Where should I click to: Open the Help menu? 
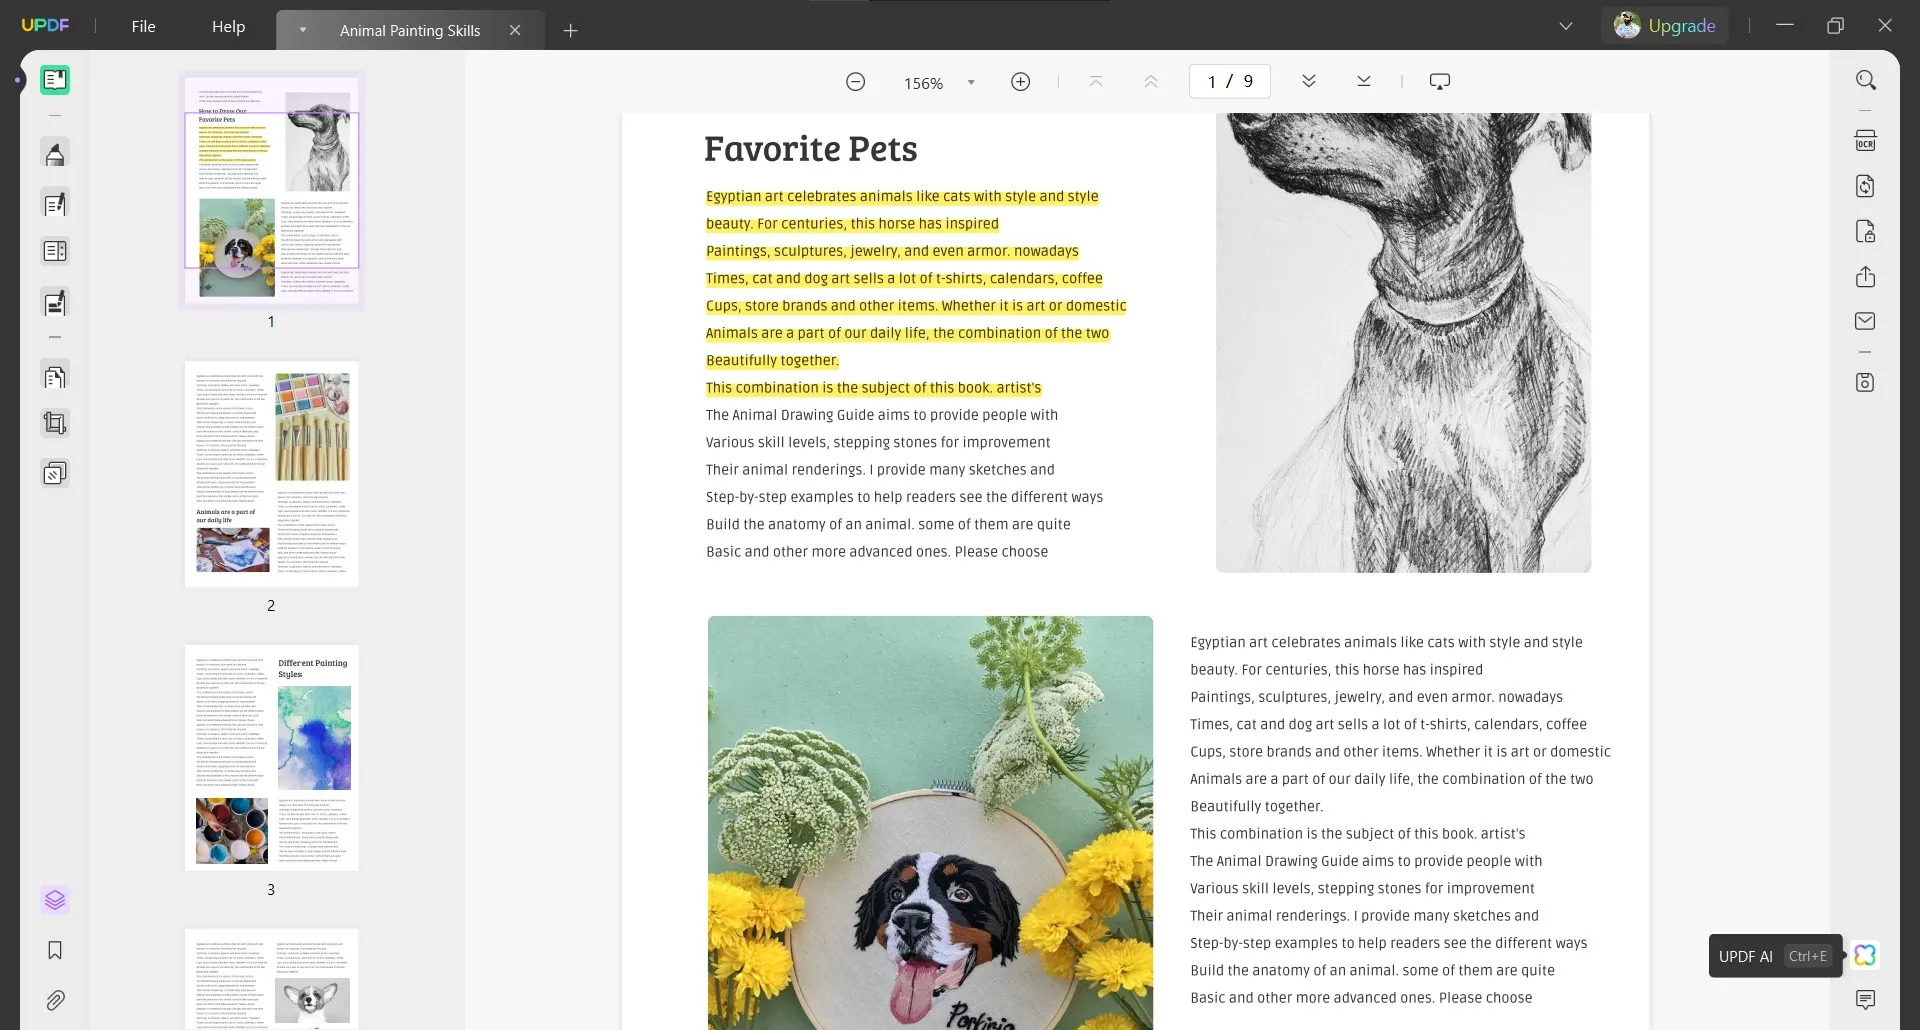tap(228, 27)
